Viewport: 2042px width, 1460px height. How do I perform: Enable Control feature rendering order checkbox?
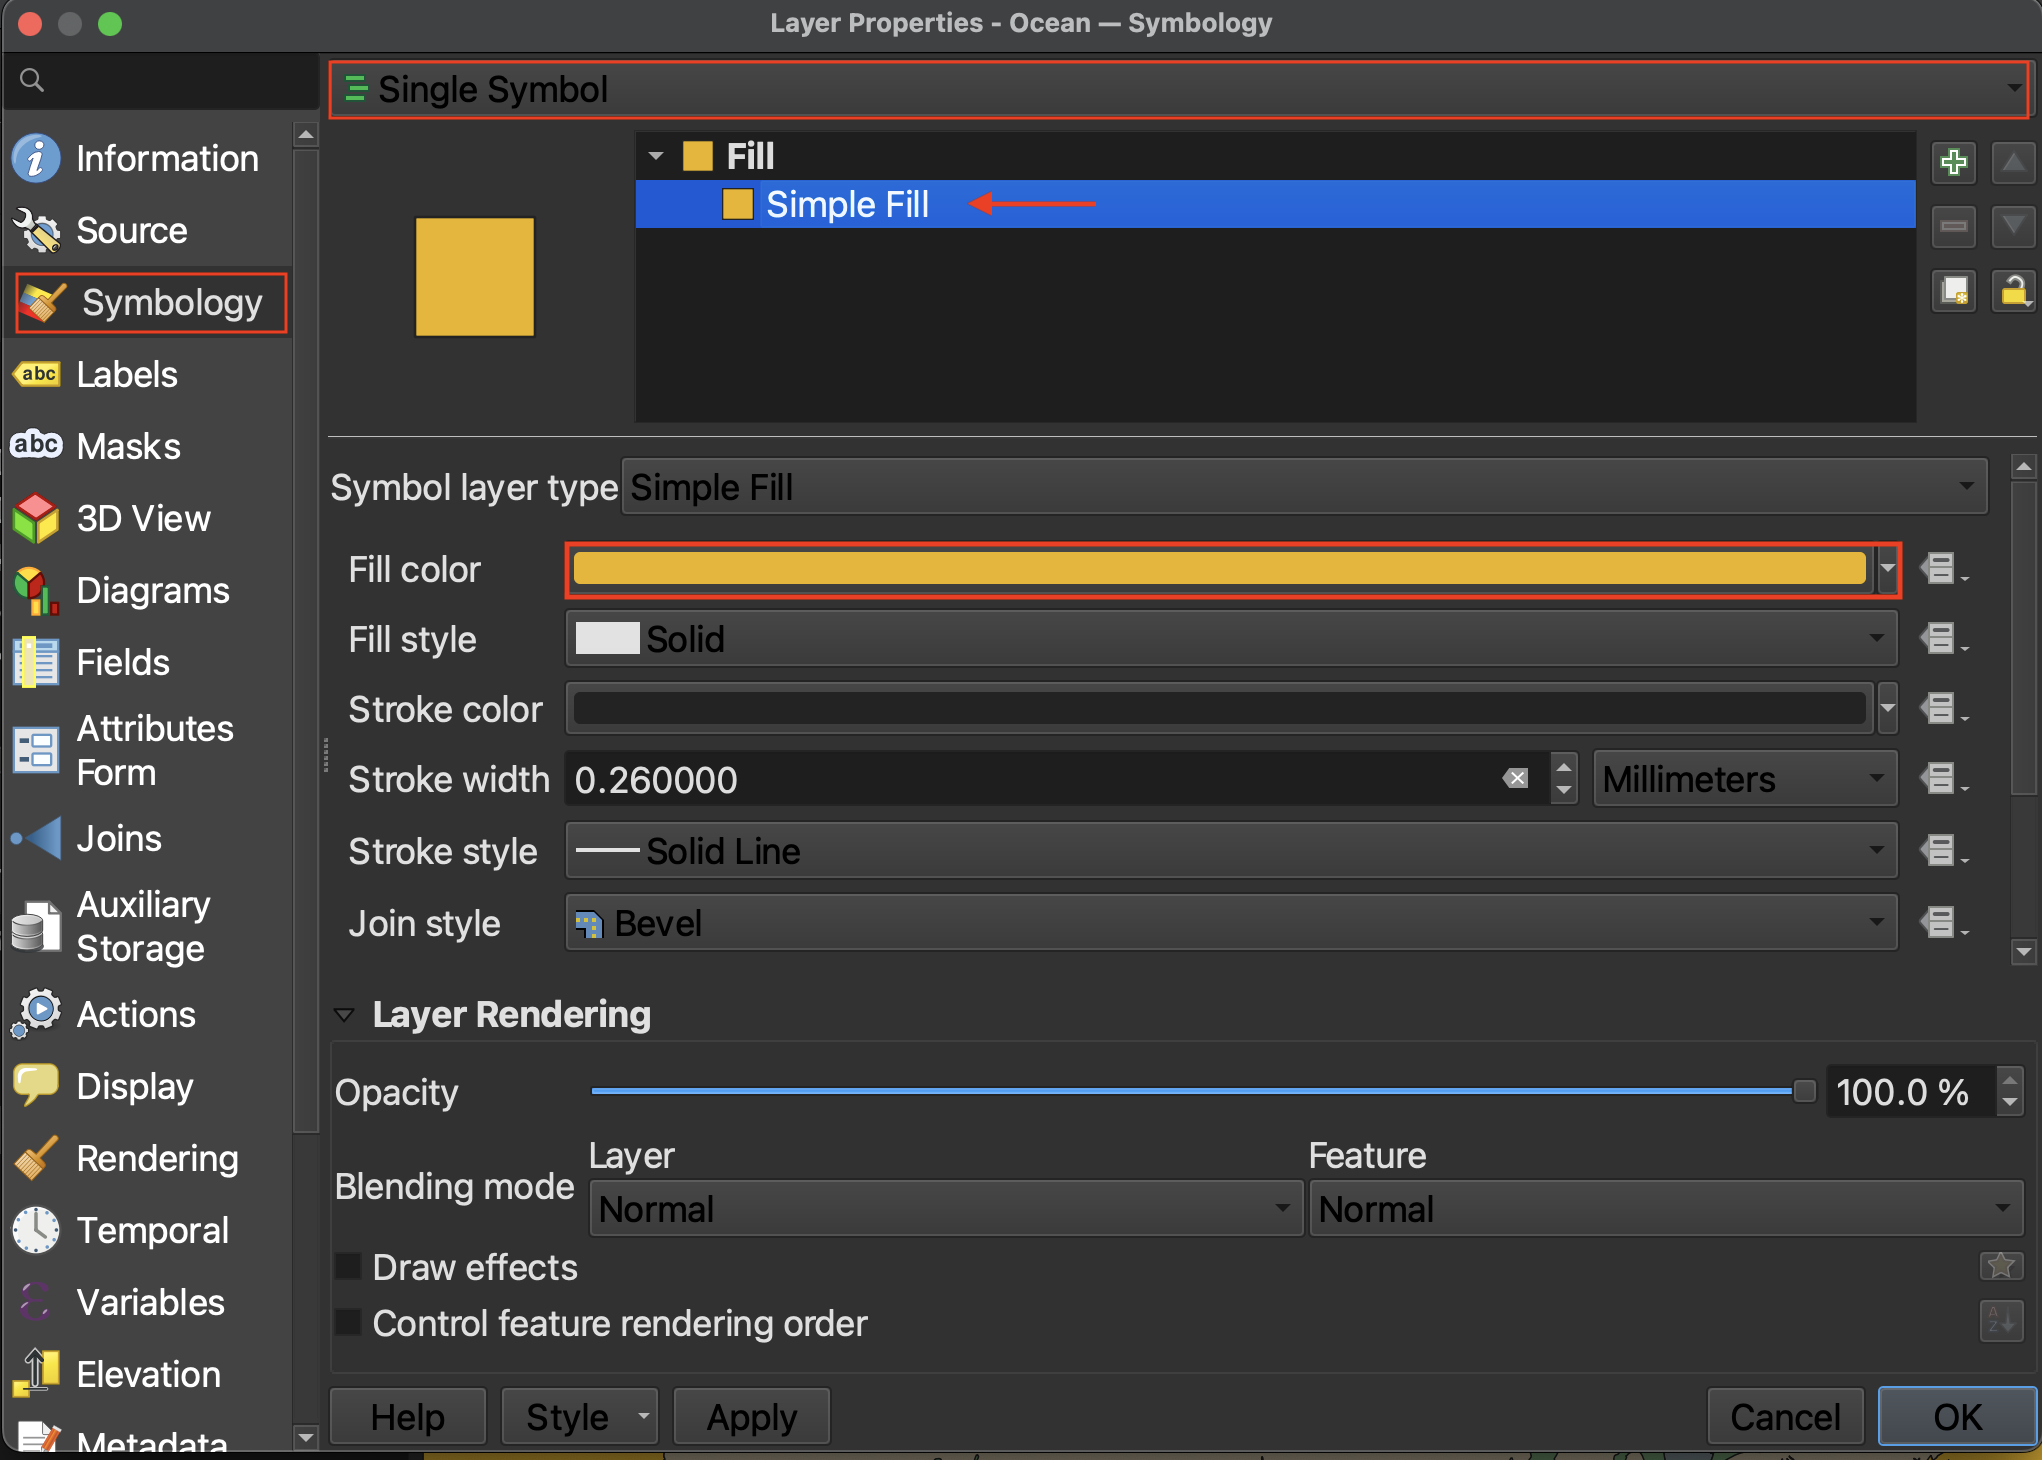(348, 1323)
